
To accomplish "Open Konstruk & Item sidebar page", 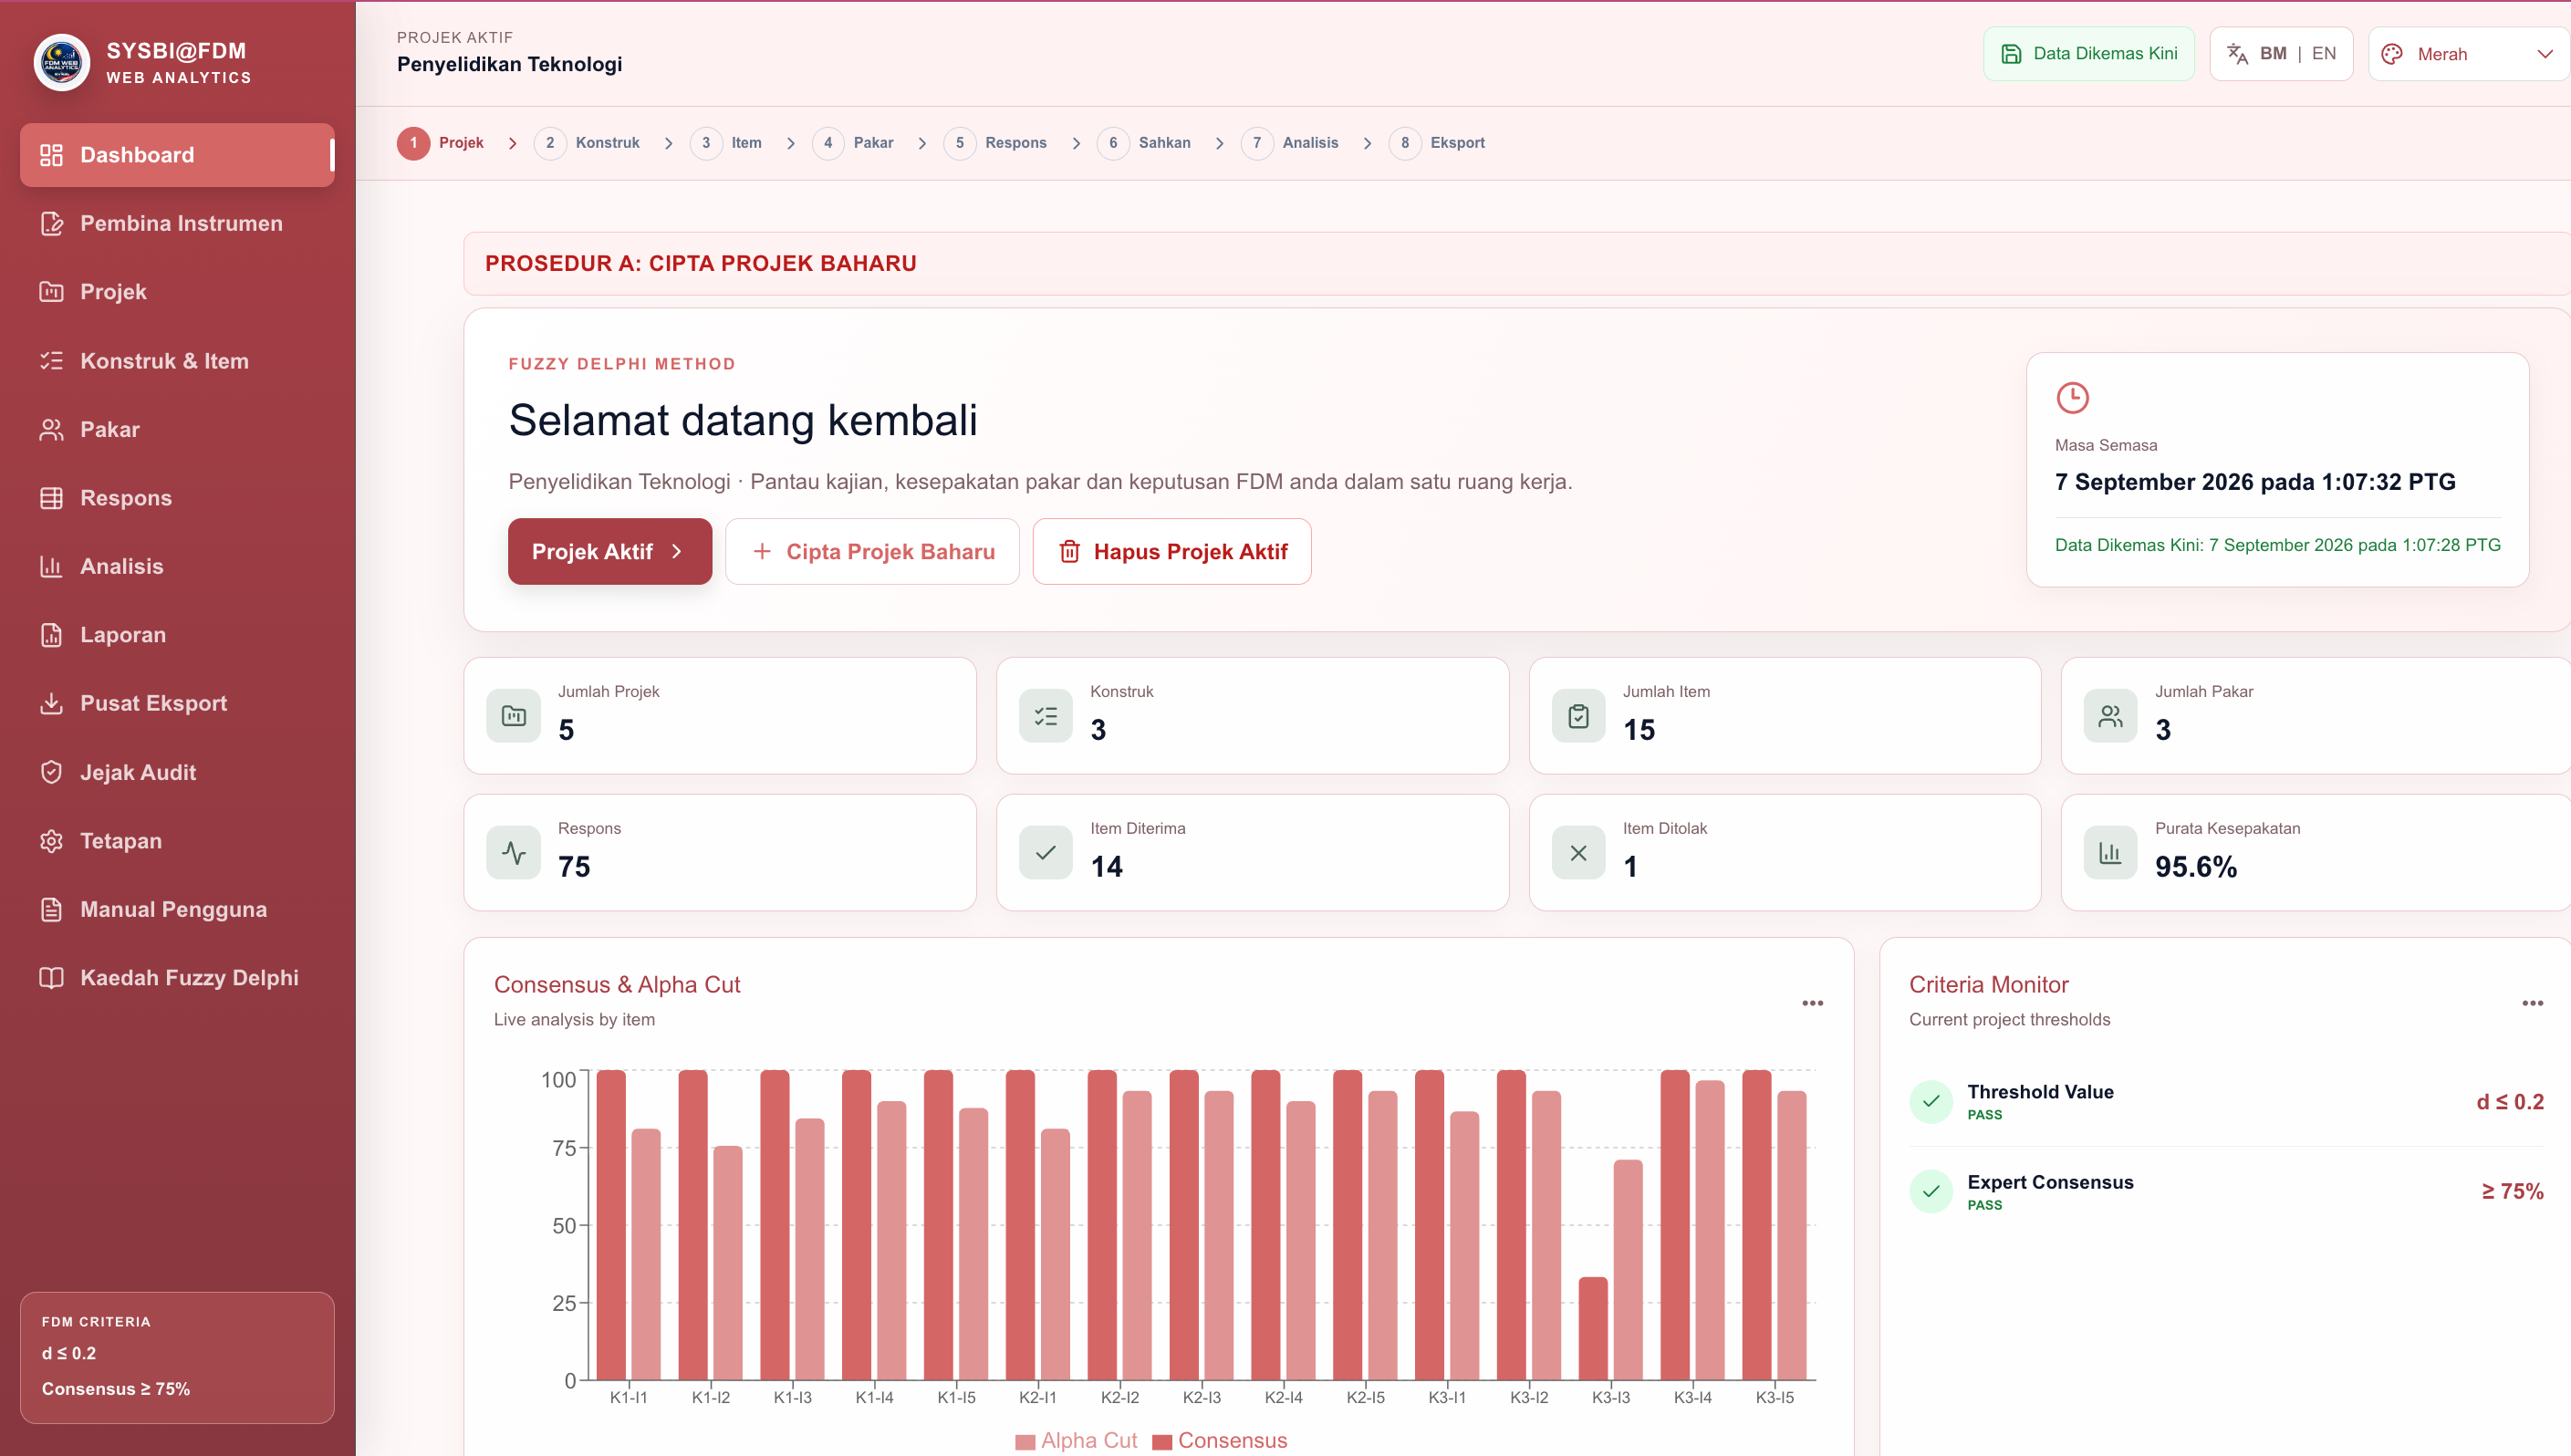I will [177, 361].
